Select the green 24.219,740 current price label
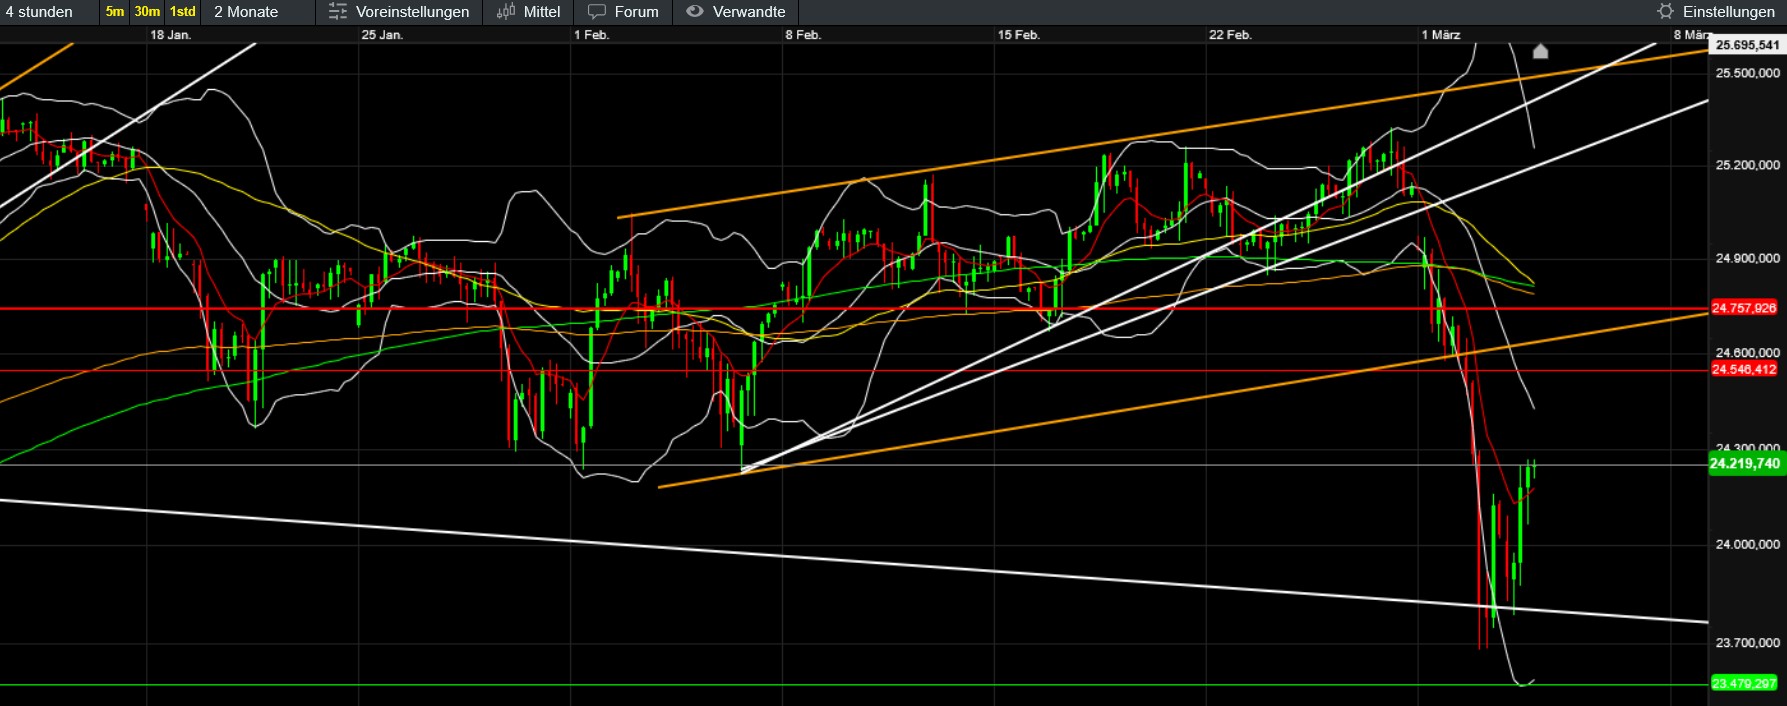 pyautogui.click(x=1744, y=464)
